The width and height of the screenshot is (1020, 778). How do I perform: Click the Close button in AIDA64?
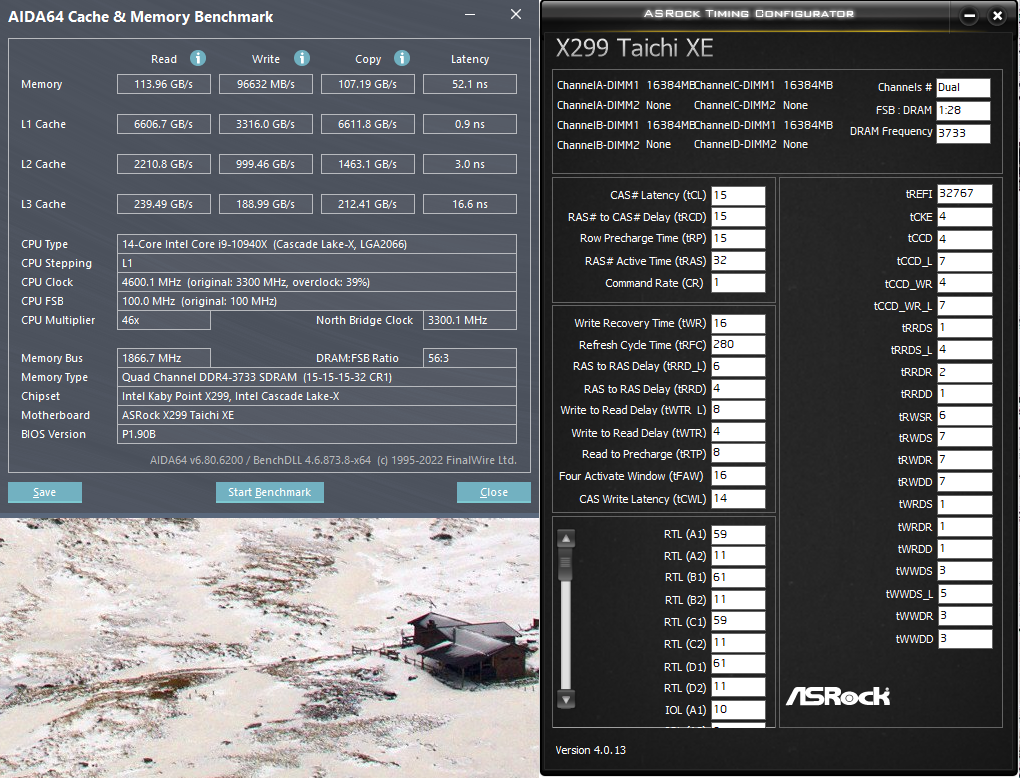pyautogui.click(x=494, y=492)
